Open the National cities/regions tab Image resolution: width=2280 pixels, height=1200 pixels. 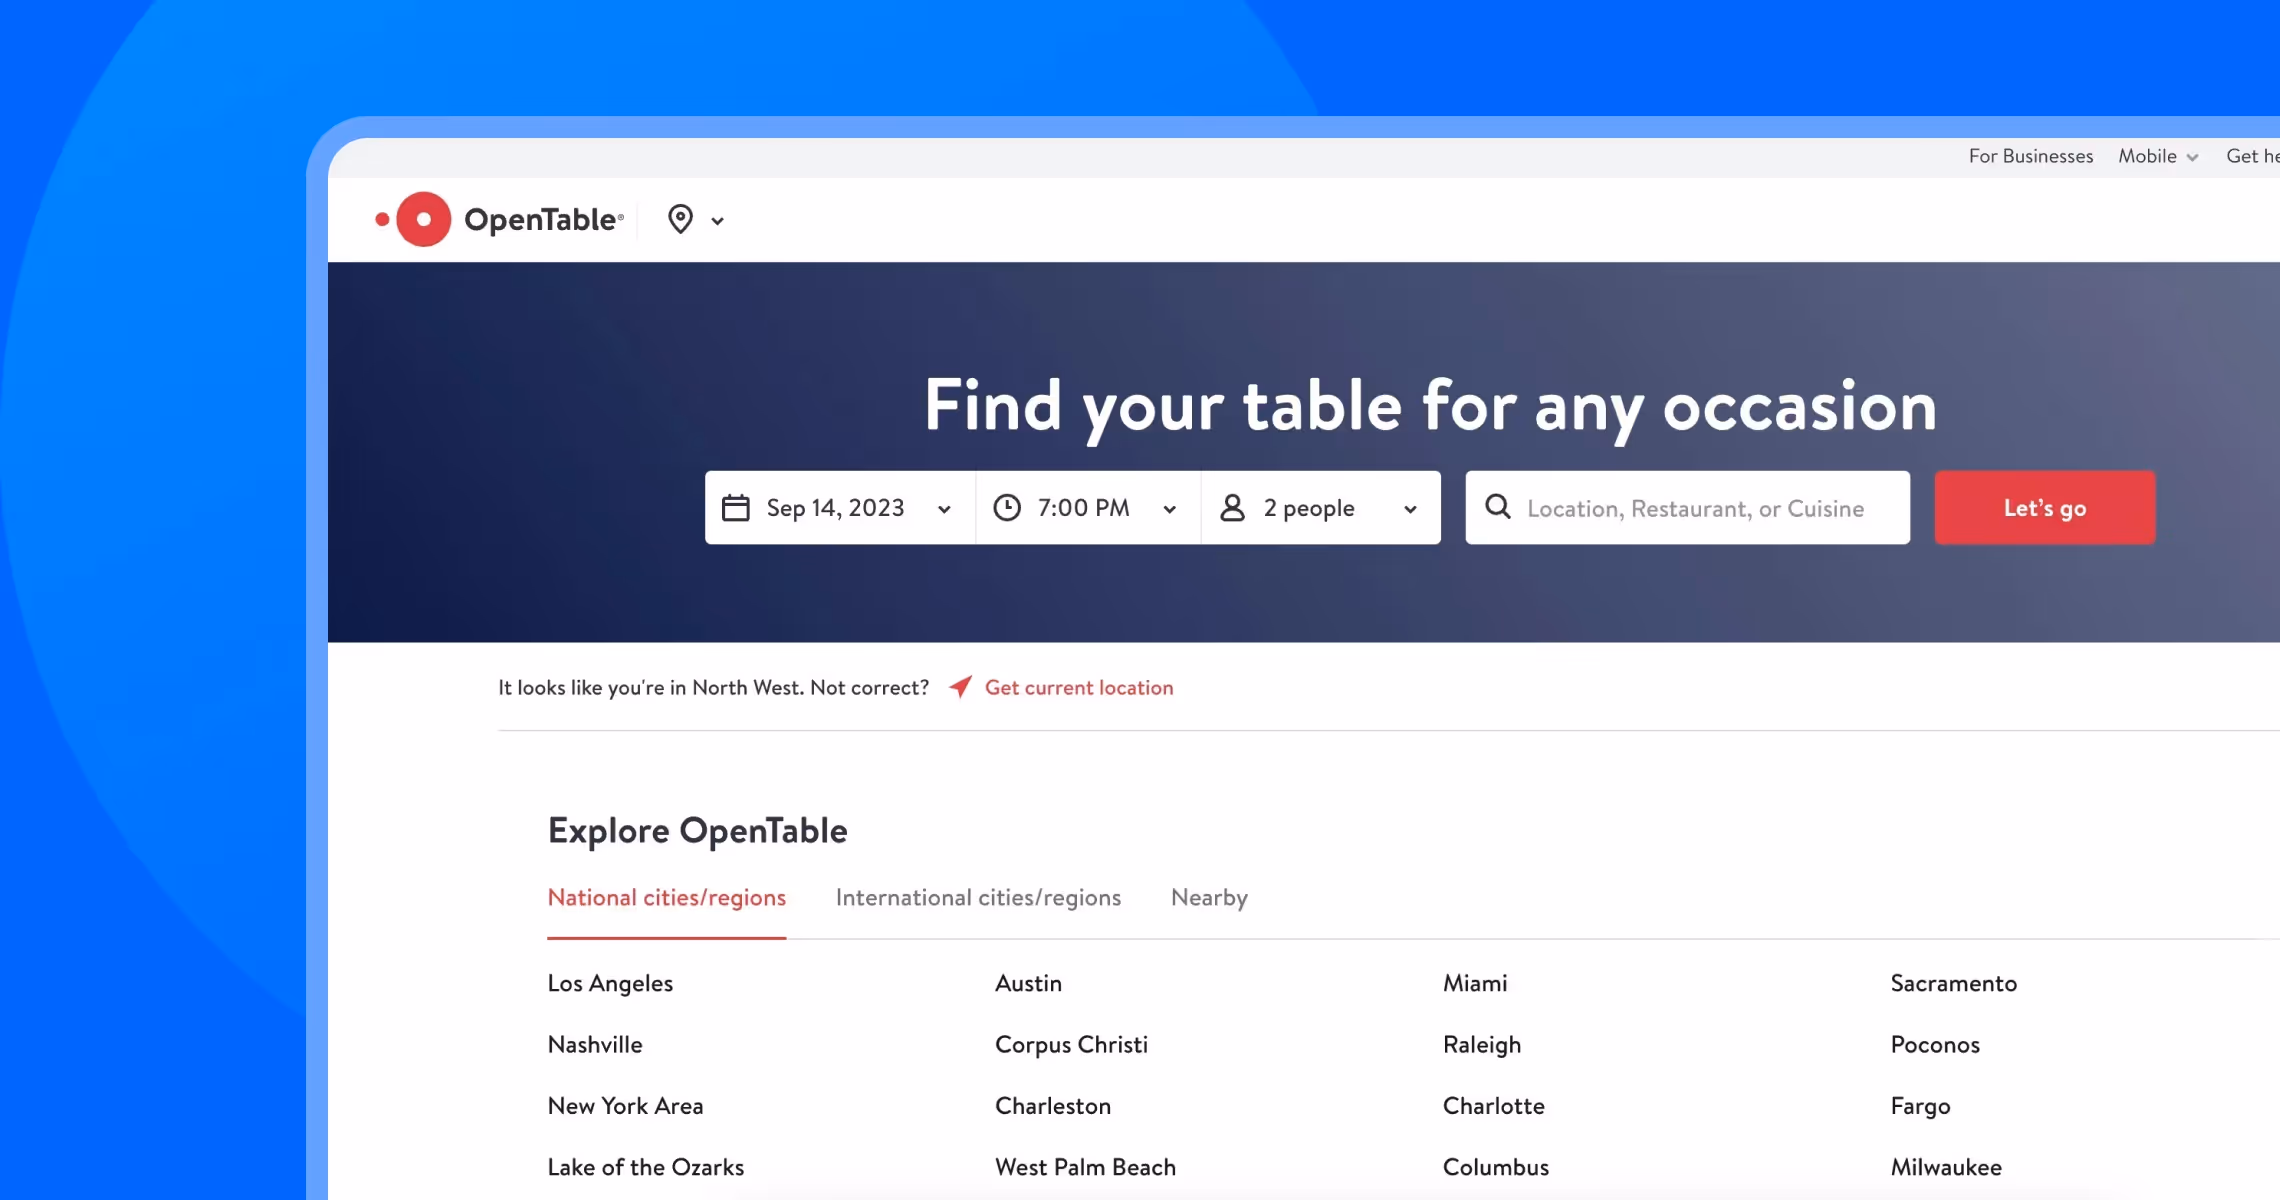666,898
